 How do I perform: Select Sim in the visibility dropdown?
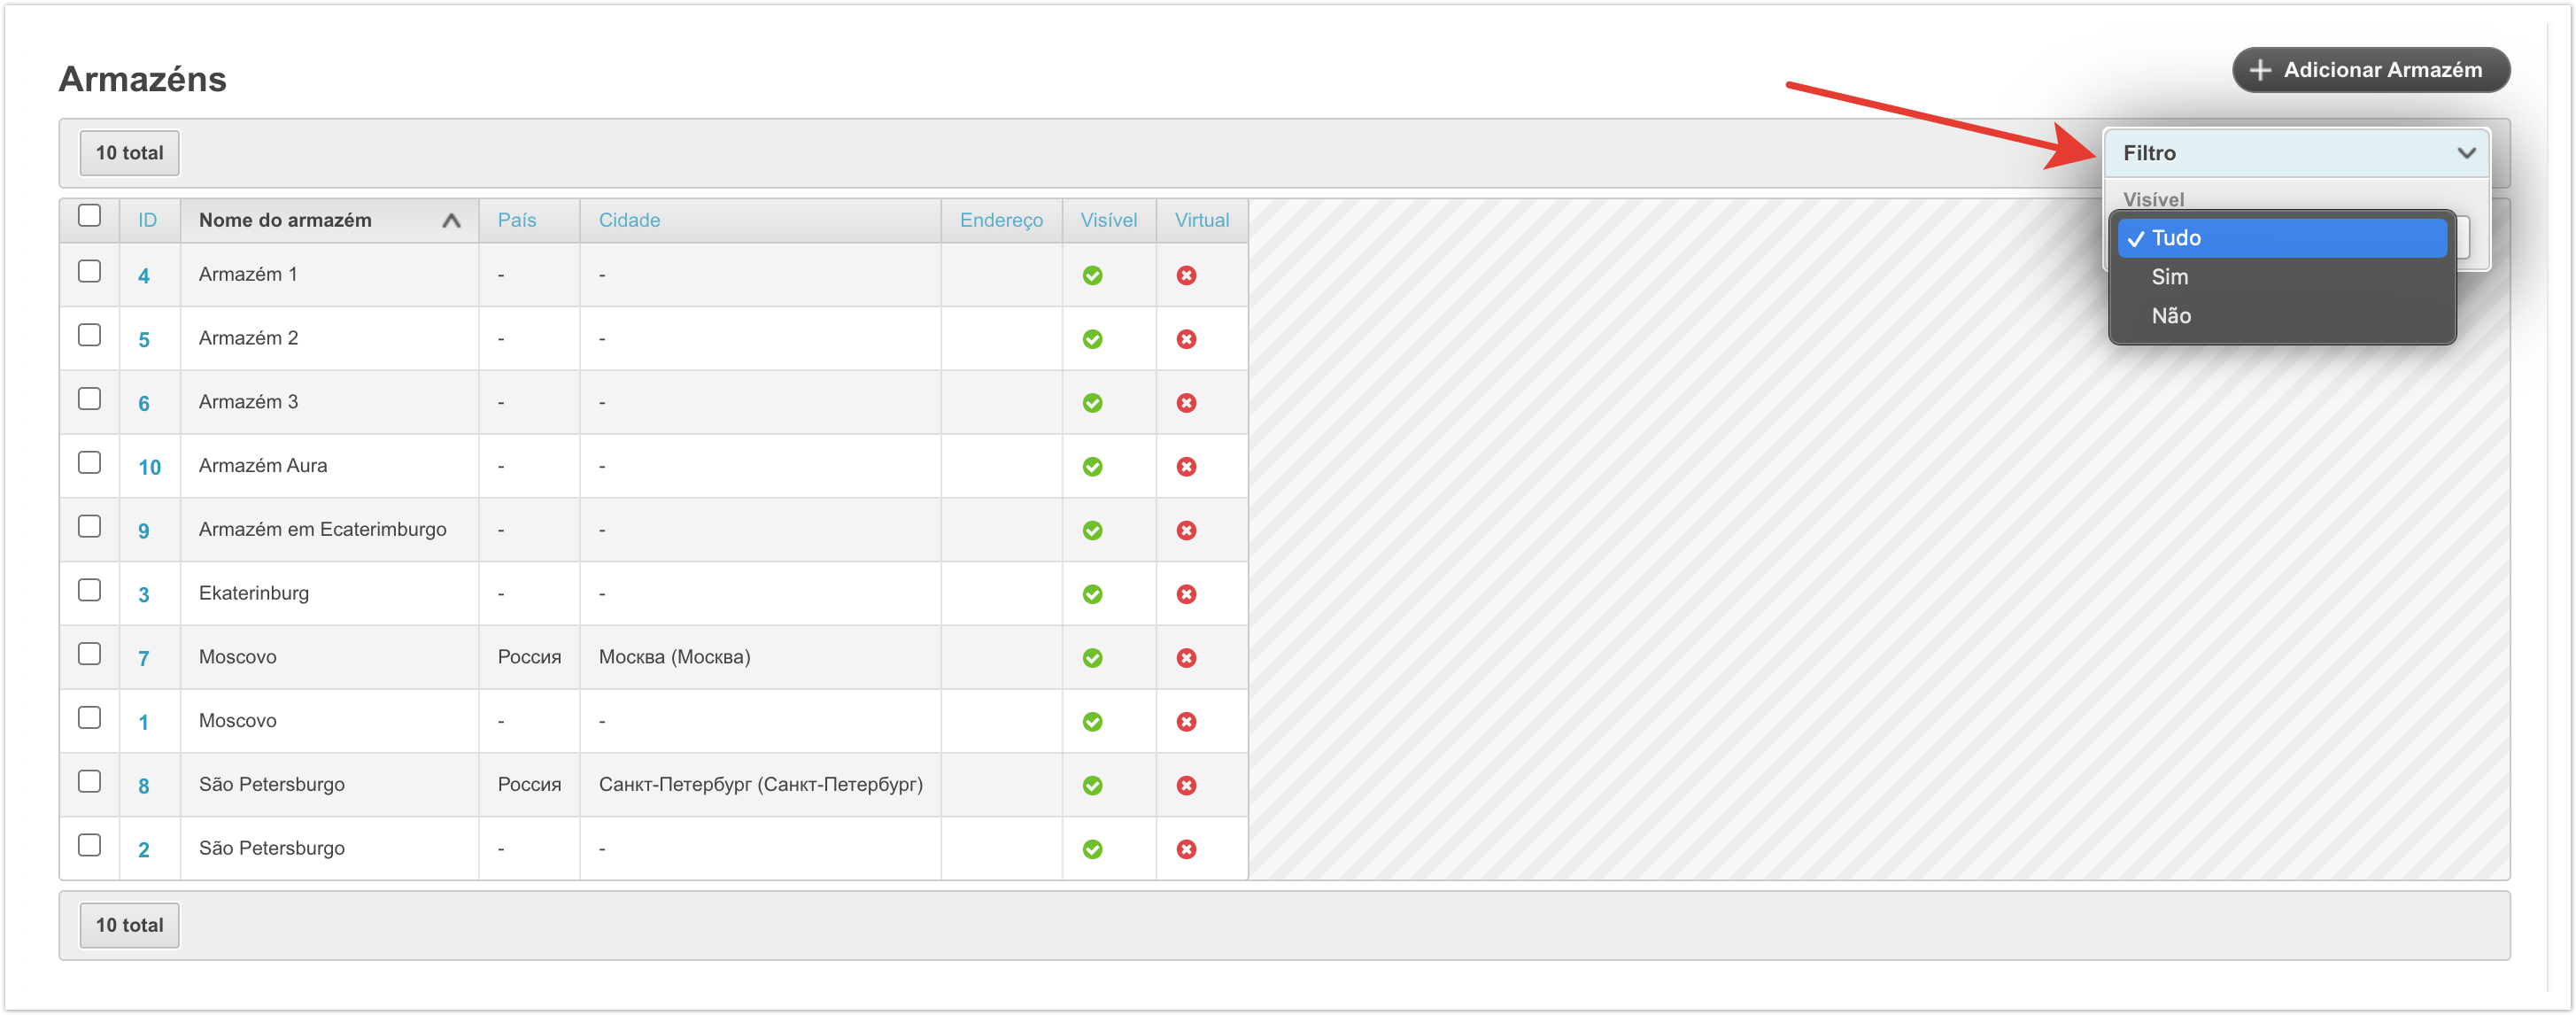click(x=2169, y=277)
